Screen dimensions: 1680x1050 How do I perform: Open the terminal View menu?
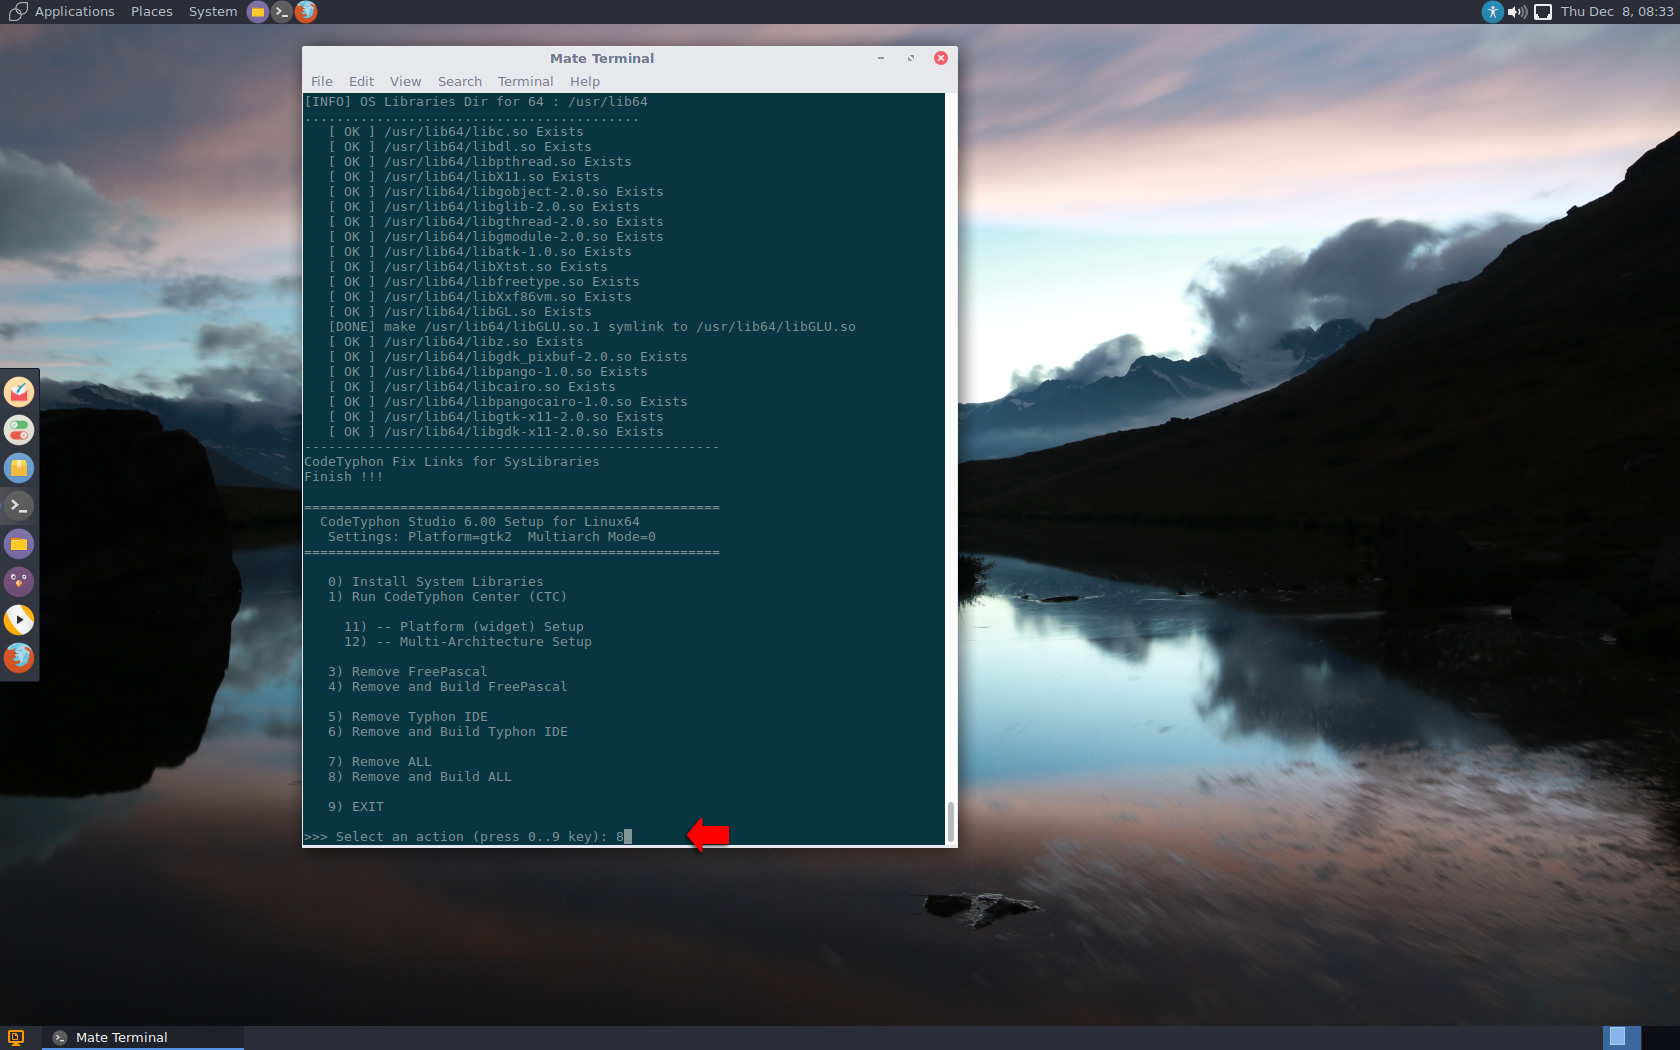pos(405,82)
